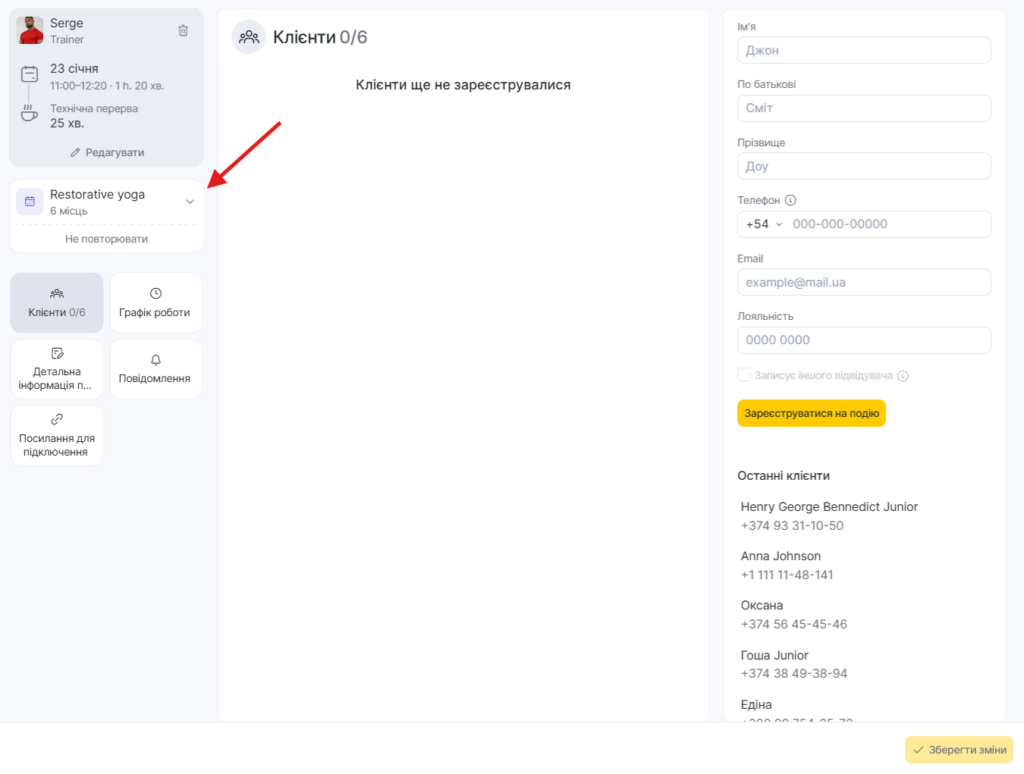Open the Повідомлення tab

tap(155, 369)
